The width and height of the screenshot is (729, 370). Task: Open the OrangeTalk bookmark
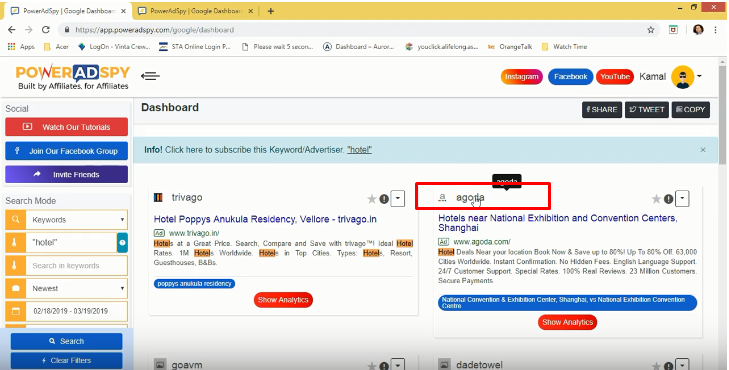510,46
